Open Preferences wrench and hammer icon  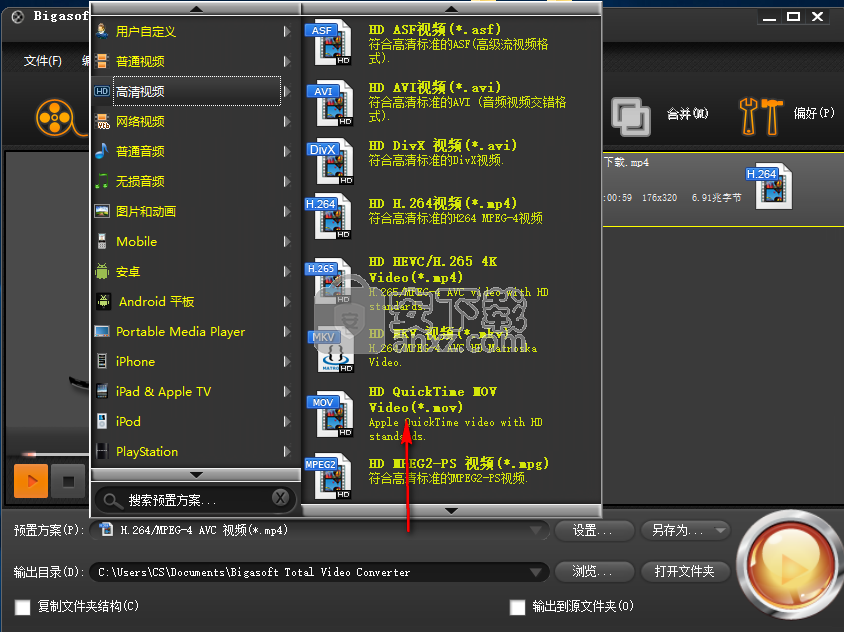[x=761, y=116]
